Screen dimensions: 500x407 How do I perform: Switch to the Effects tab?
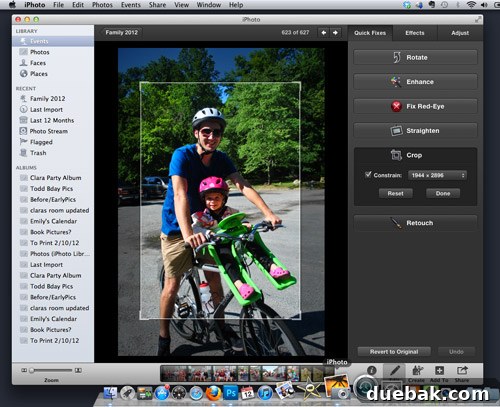pyautogui.click(x=415, y=33)
